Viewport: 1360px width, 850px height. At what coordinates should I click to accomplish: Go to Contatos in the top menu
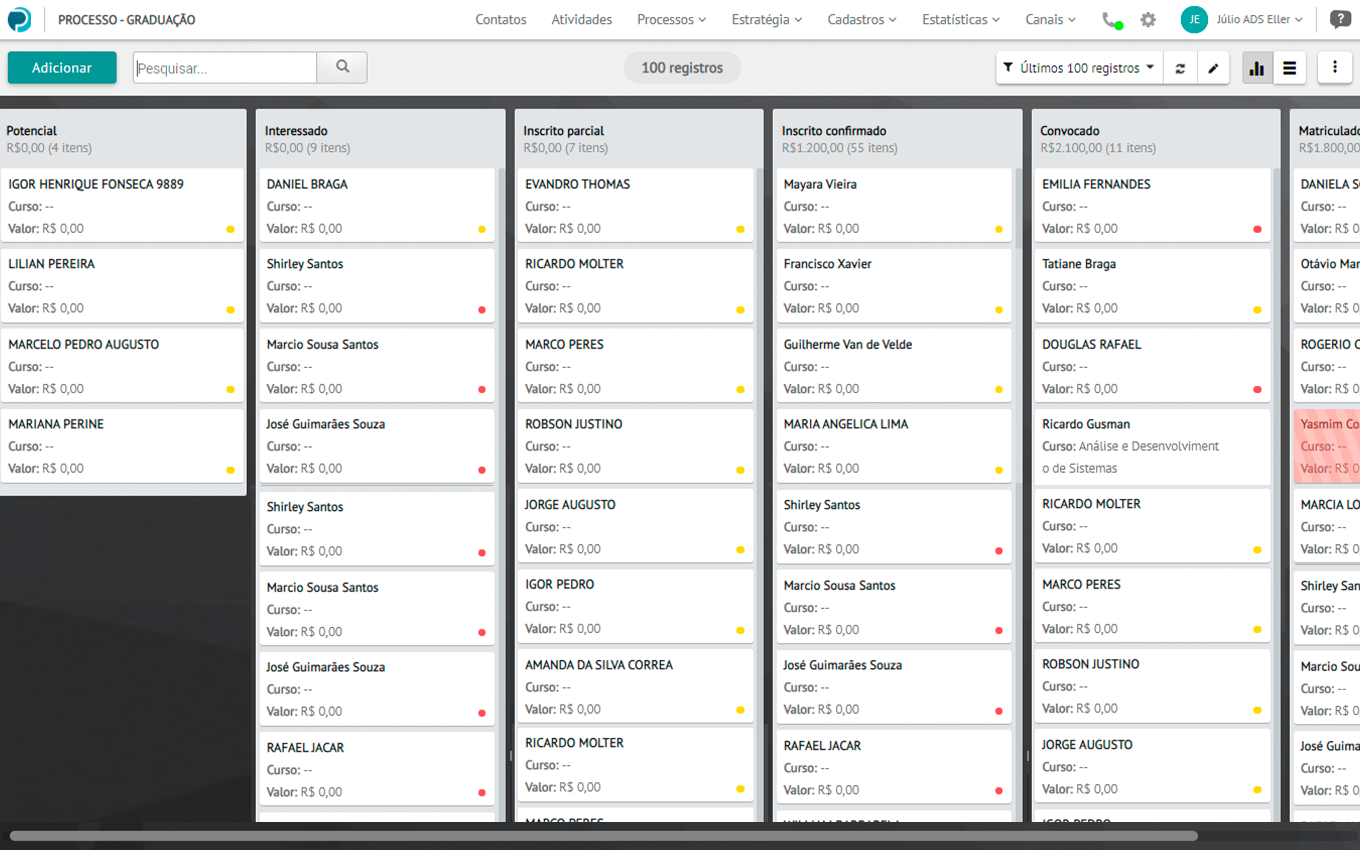(x=501, y=20)
